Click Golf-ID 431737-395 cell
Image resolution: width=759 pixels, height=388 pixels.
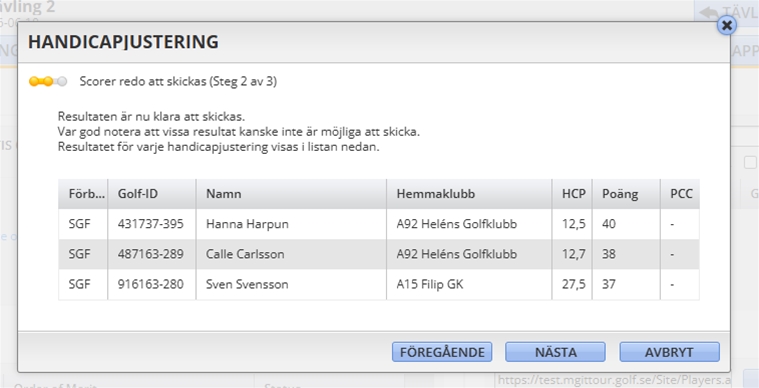[152, 224]
